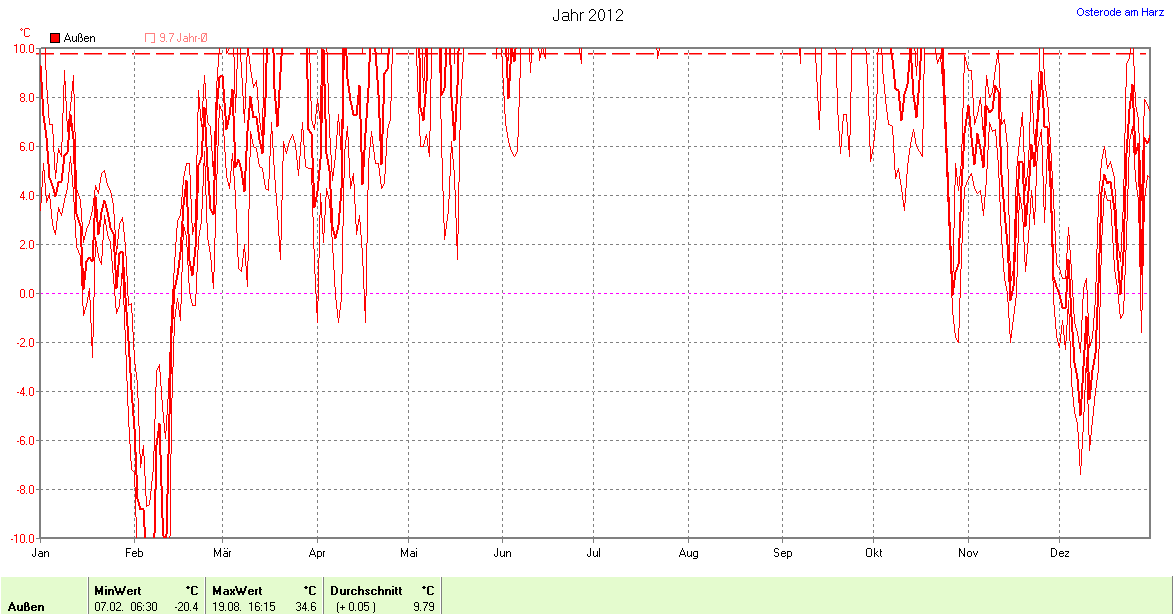Image resolution: width=1173 pixels, height=614 pixels.
Task: Click the Außen row label in table
Action: click(26, 607)
